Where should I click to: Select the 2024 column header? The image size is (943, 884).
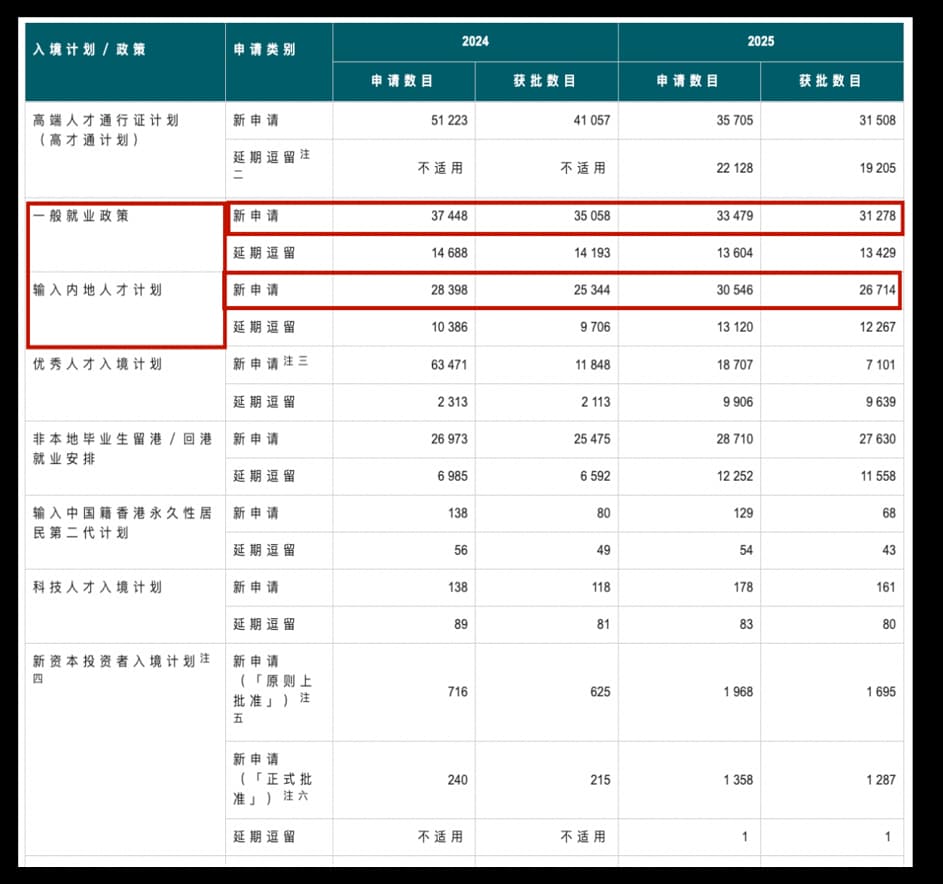pos(475,42)
